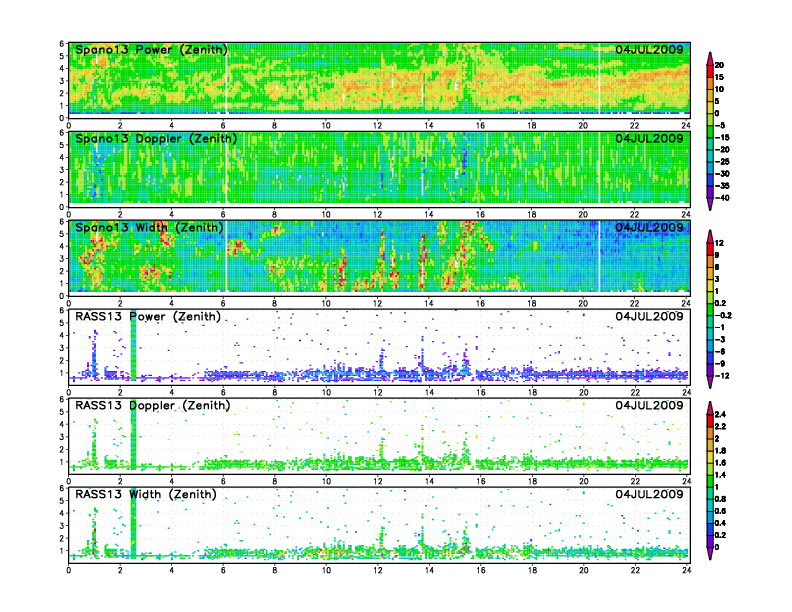Click the tall green column in RASS13 Doppler panel
792x612 pixels.
(133, 434)
